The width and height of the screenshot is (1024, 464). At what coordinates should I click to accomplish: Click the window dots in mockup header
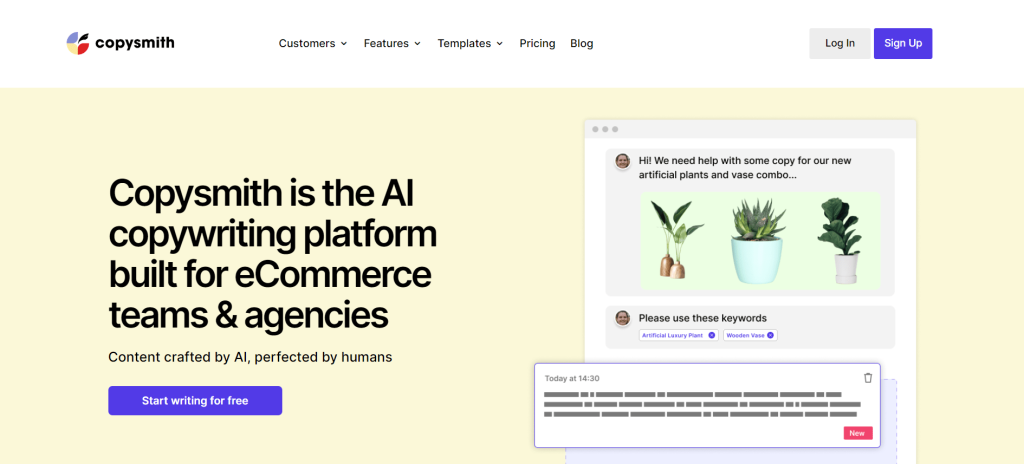pyautogui.click(x=605, y=129)
